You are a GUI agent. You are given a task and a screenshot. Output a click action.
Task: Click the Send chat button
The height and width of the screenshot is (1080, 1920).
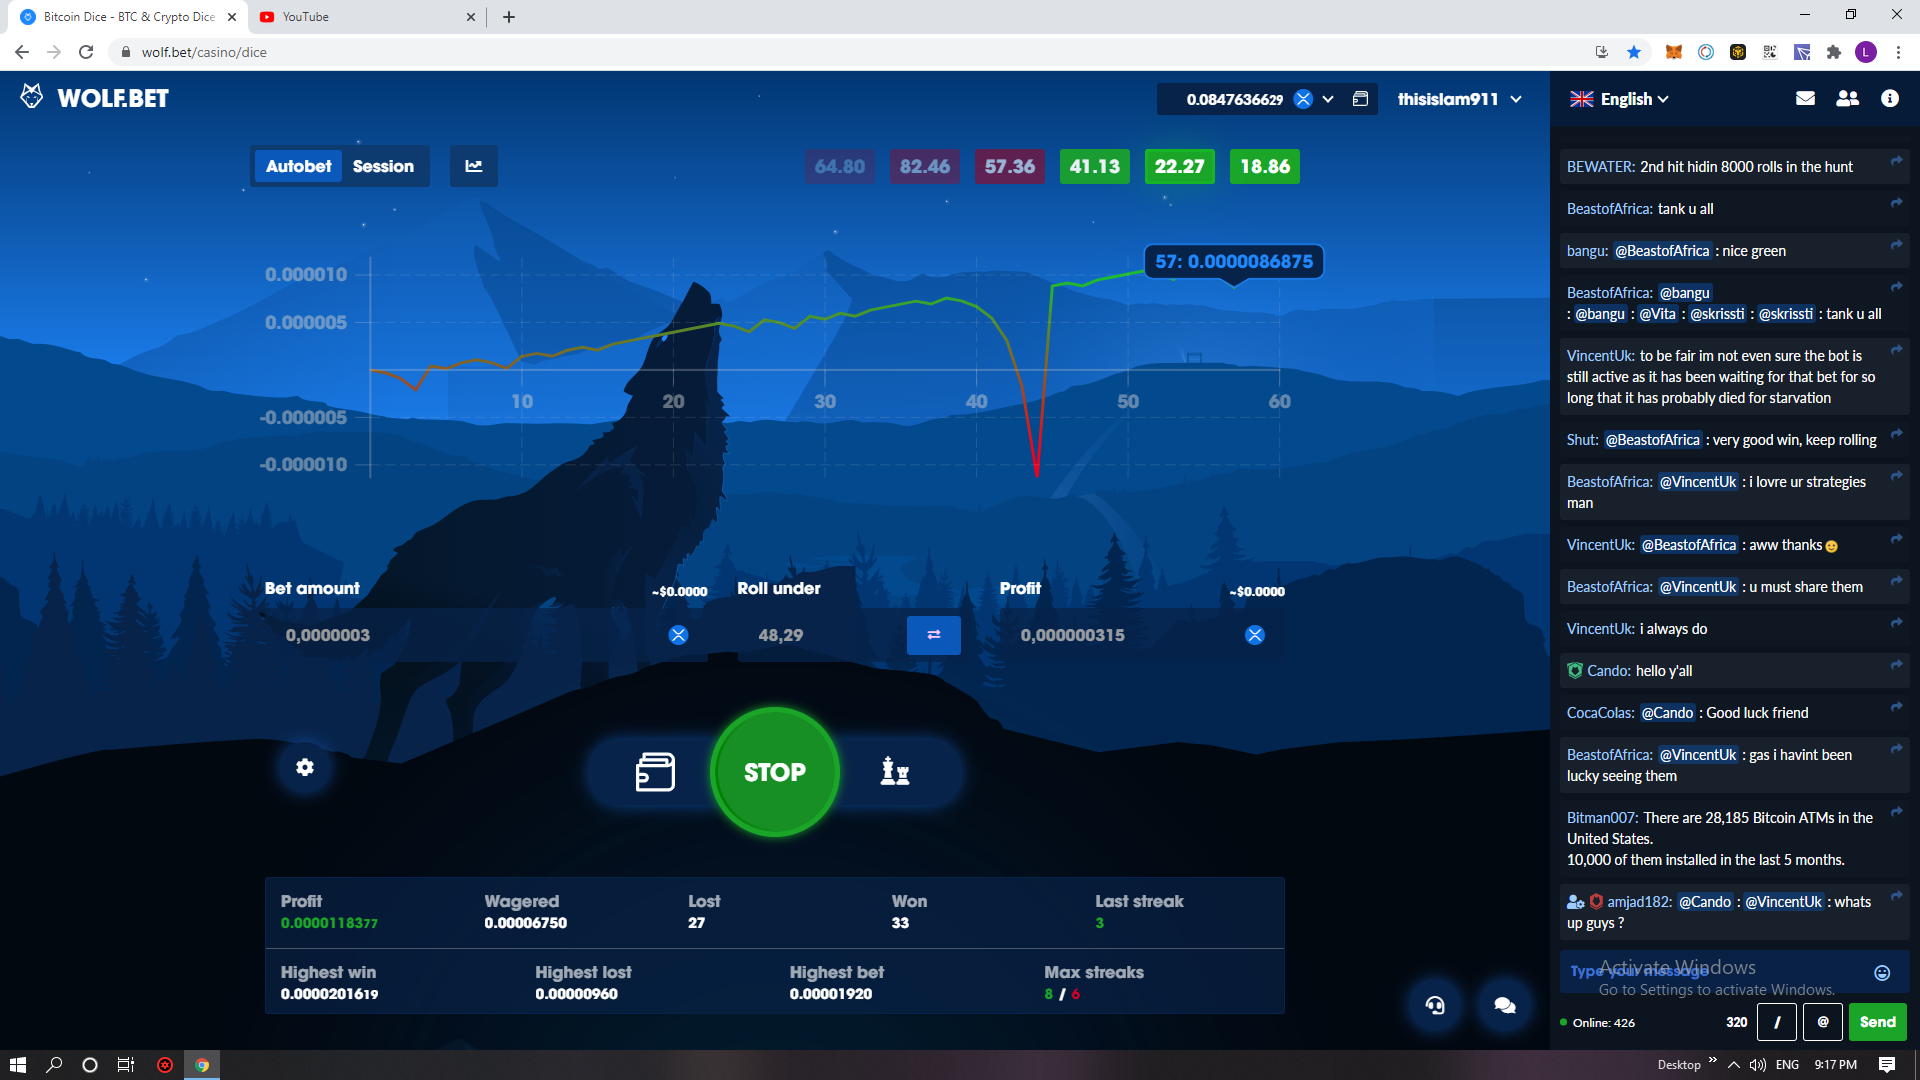click(1877, 1022)
